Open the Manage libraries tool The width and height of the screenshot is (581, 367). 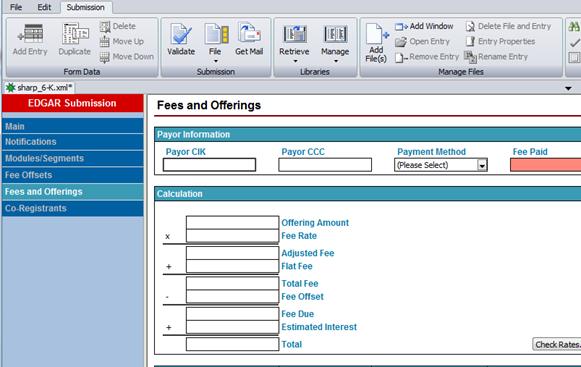pos(335,39)
